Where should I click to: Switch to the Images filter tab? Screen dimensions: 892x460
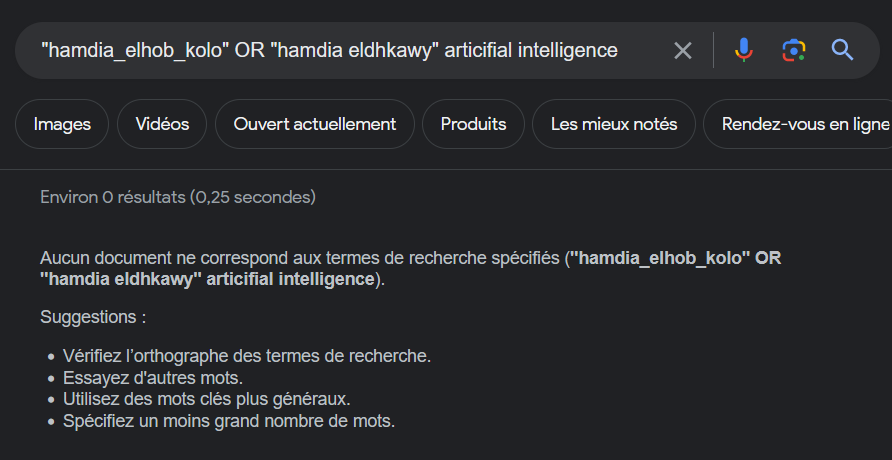(x=62, y=124)
